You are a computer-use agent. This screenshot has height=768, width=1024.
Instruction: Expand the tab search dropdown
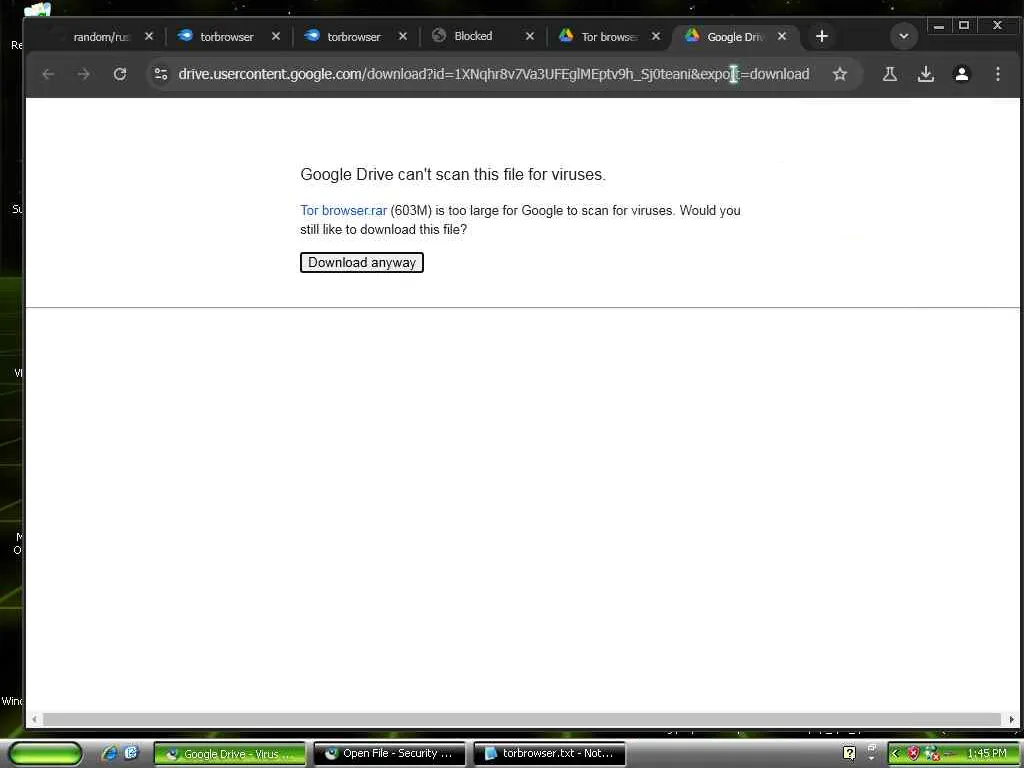click(x=904, y=37)
